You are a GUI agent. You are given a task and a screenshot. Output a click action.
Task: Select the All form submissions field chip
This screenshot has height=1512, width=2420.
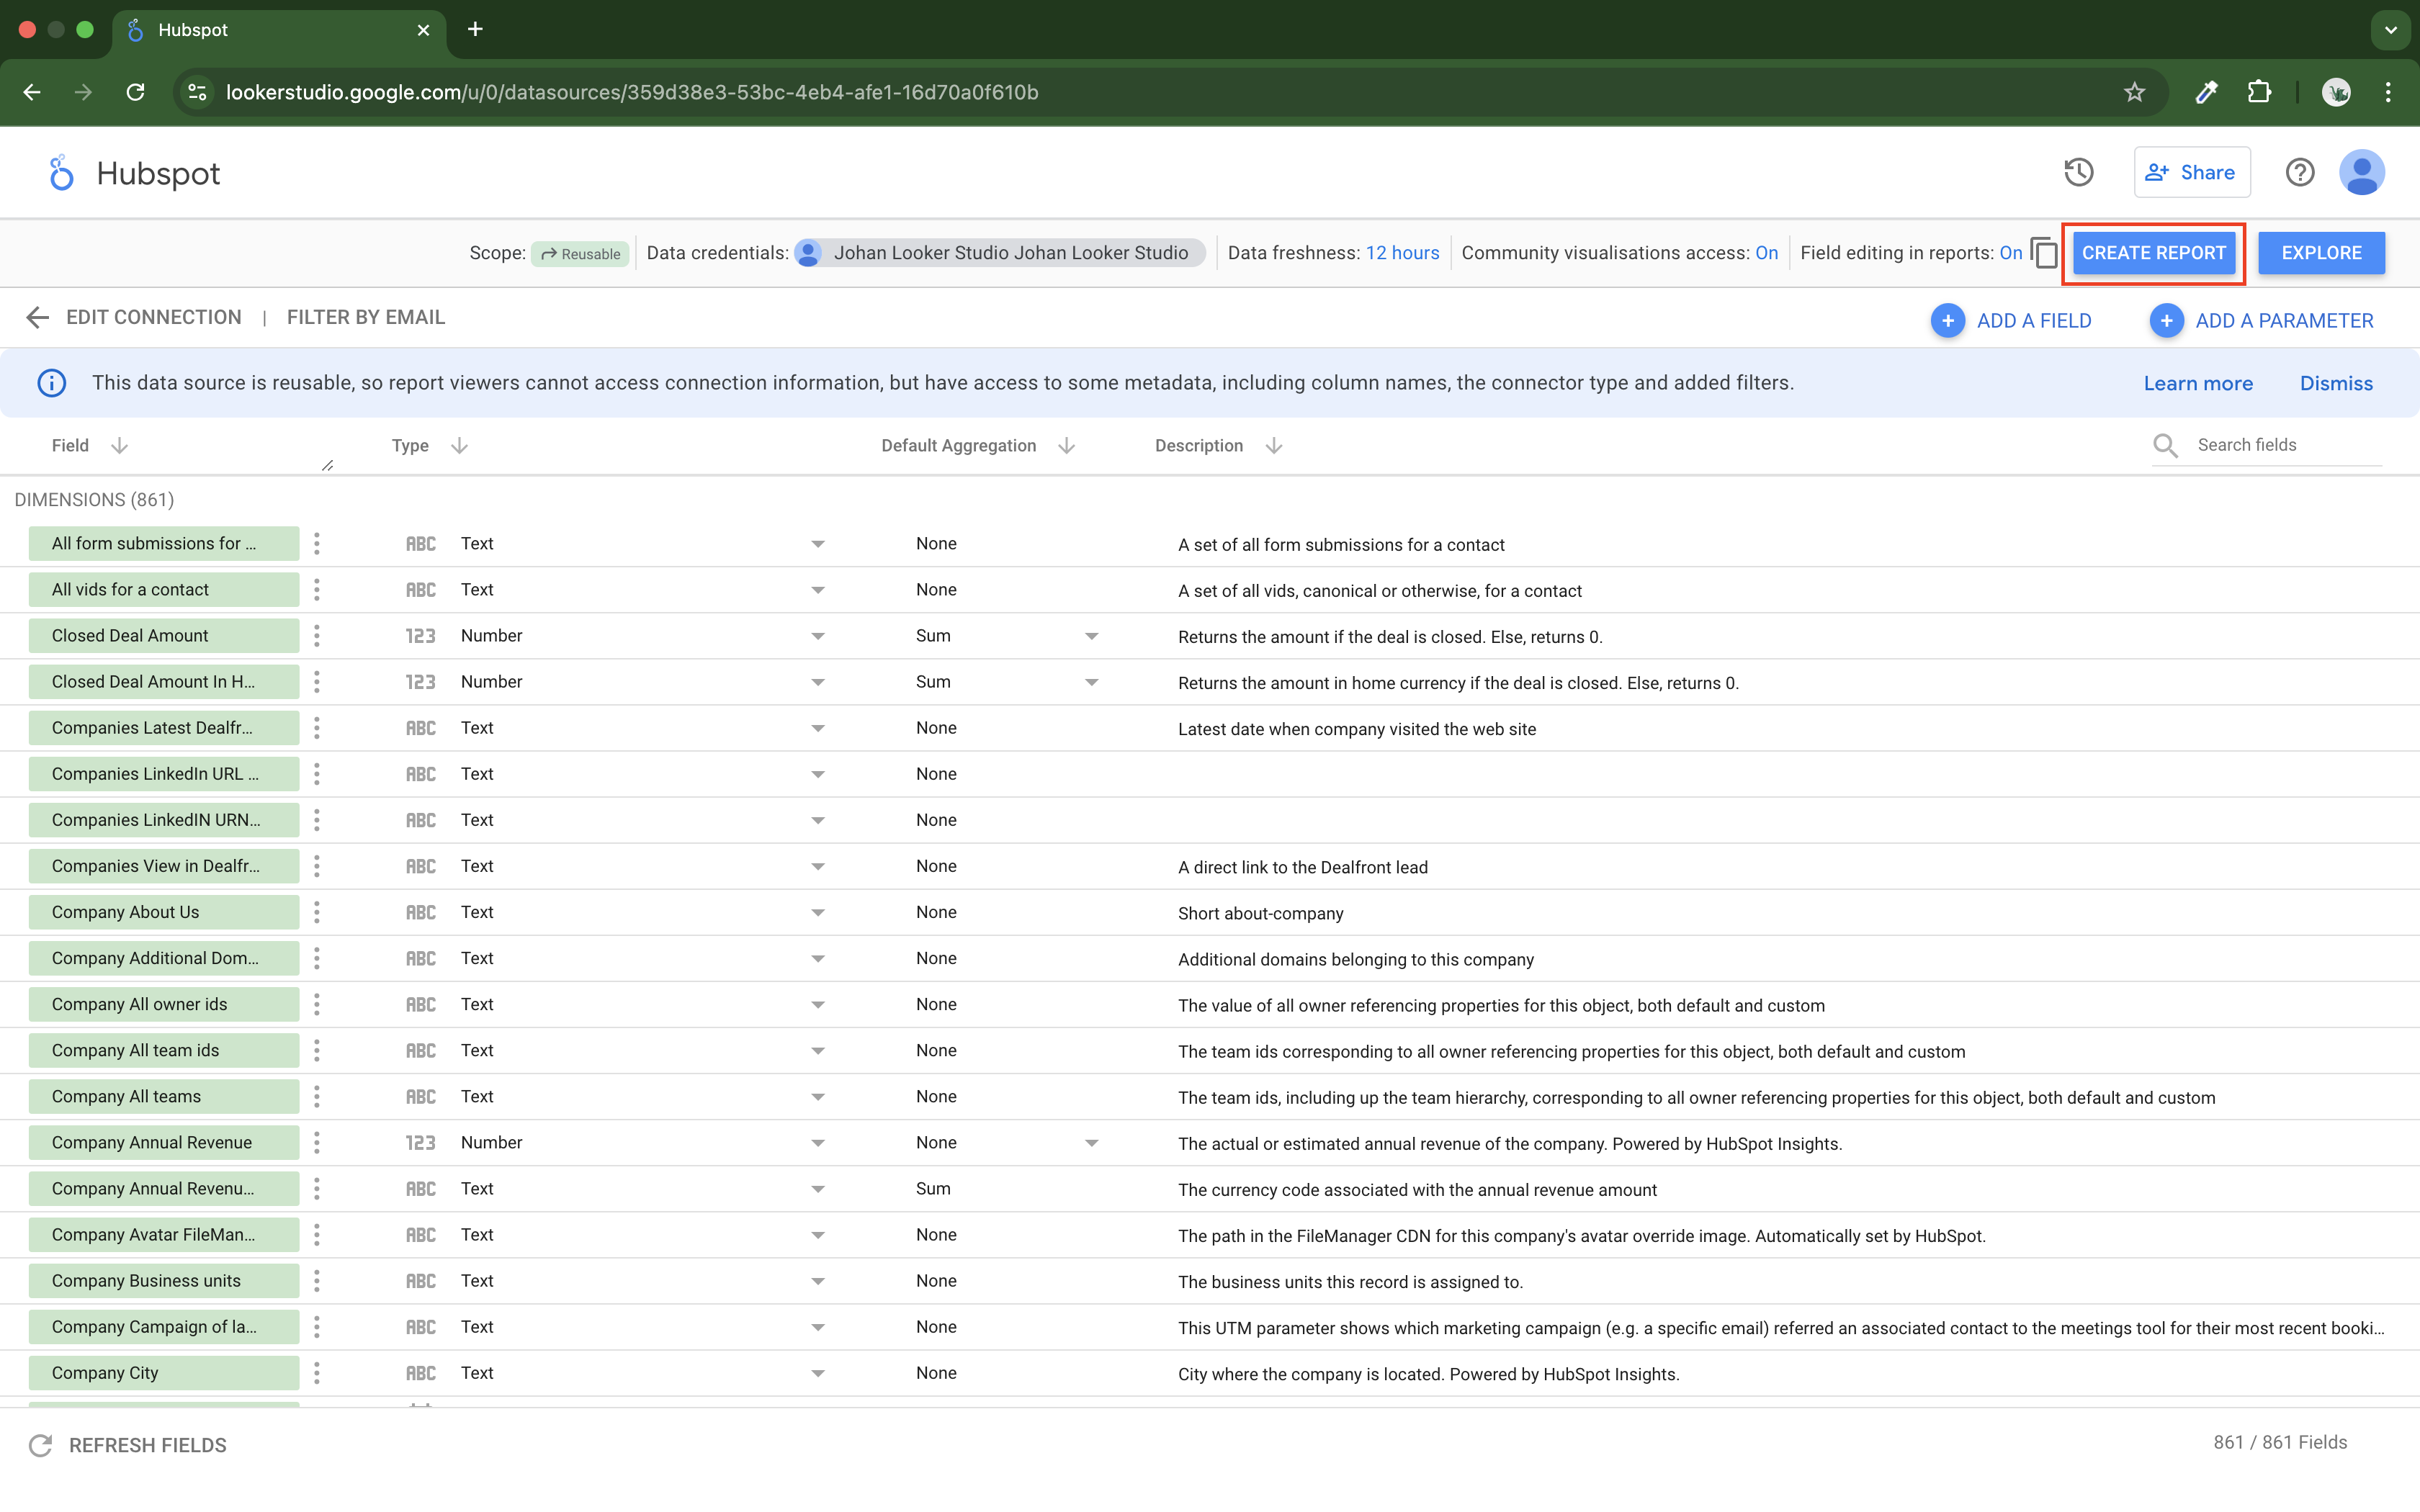pyautogui.click(x=164, y=544)
